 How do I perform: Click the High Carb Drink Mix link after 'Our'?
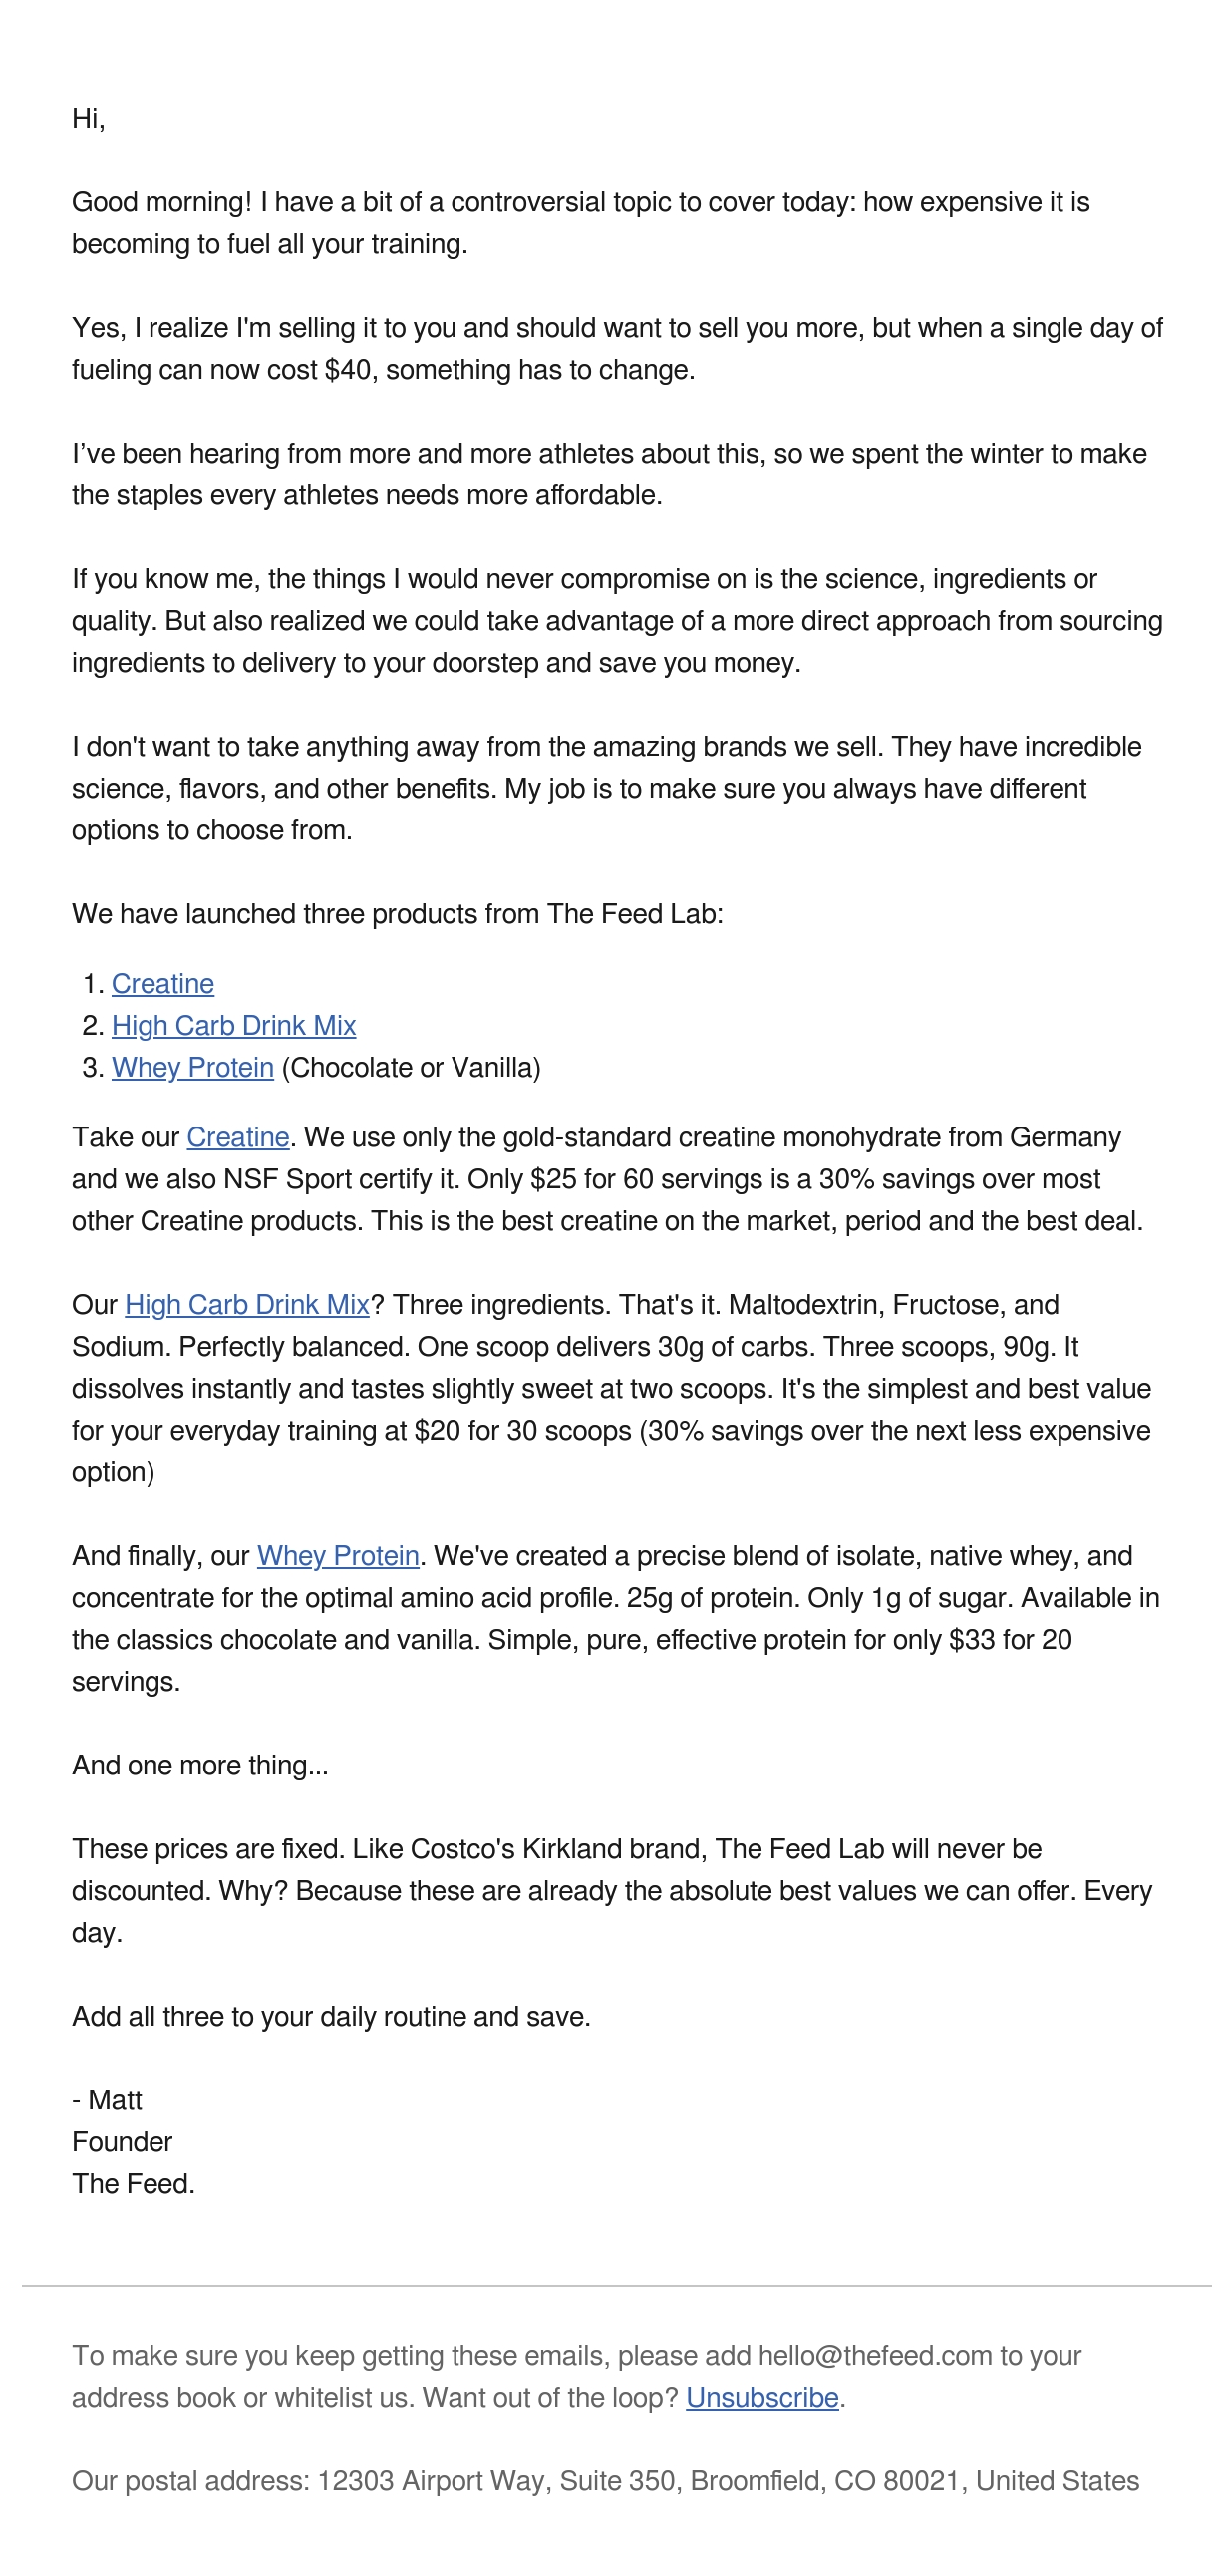point(247,1305)
